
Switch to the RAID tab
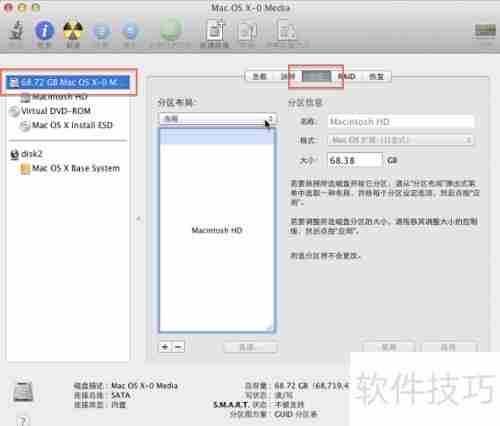click(347, 76)
